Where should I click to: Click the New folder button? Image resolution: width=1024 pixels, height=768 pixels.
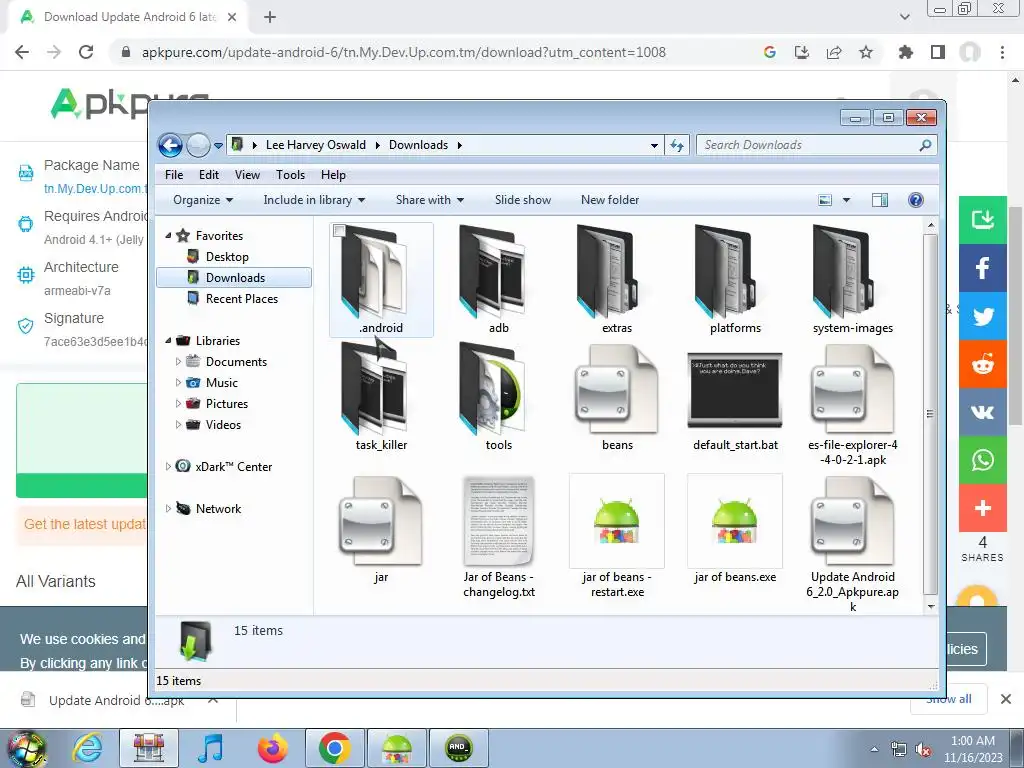point(610,200)
